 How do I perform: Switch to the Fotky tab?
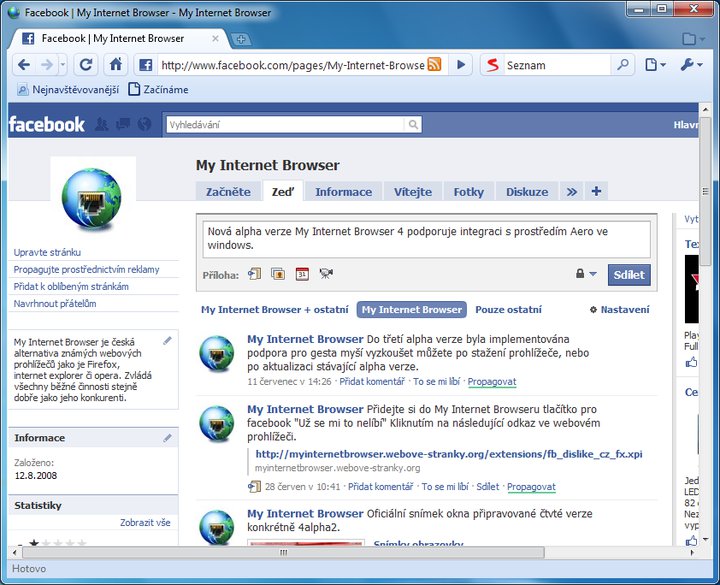468,191
